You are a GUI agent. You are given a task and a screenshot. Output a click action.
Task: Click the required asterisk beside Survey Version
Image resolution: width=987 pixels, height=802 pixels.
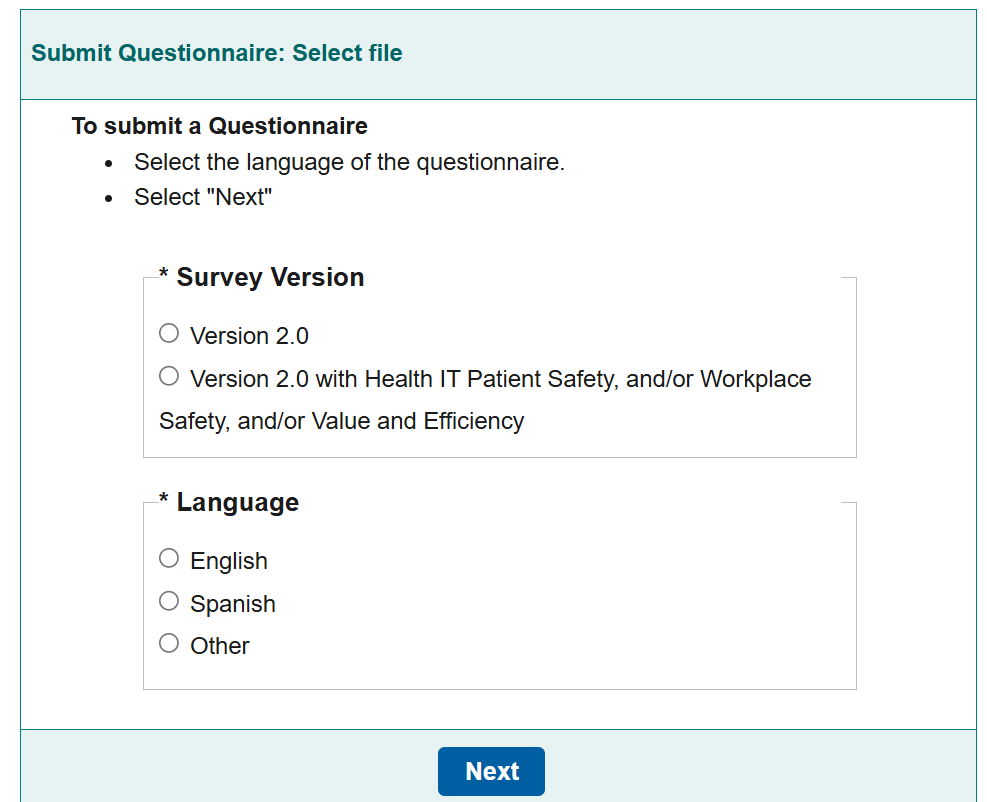[x=164, y=276]
